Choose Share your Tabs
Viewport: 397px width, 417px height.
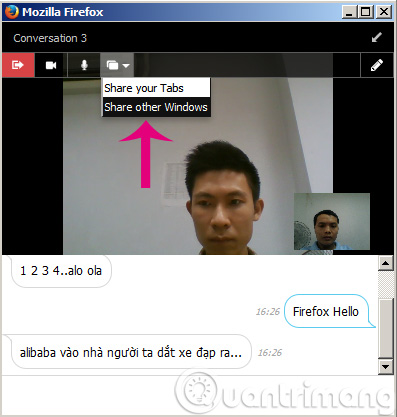click(x=156, y=88)
